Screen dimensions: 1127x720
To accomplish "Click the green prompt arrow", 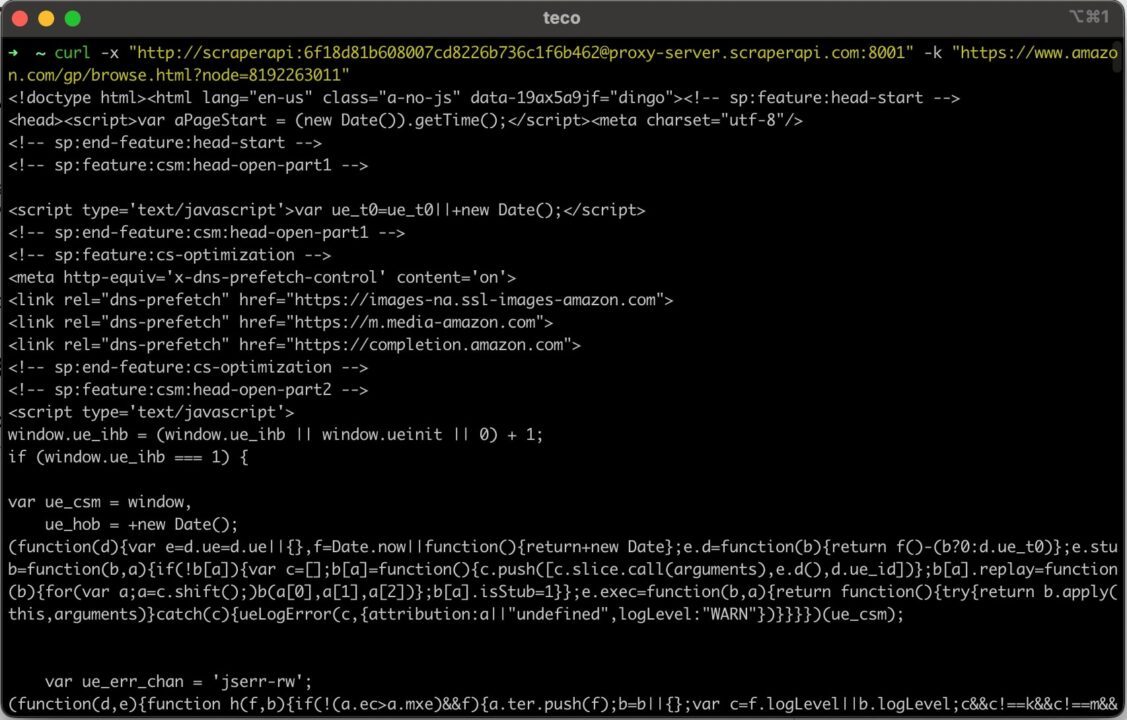I will click(13, 53).
